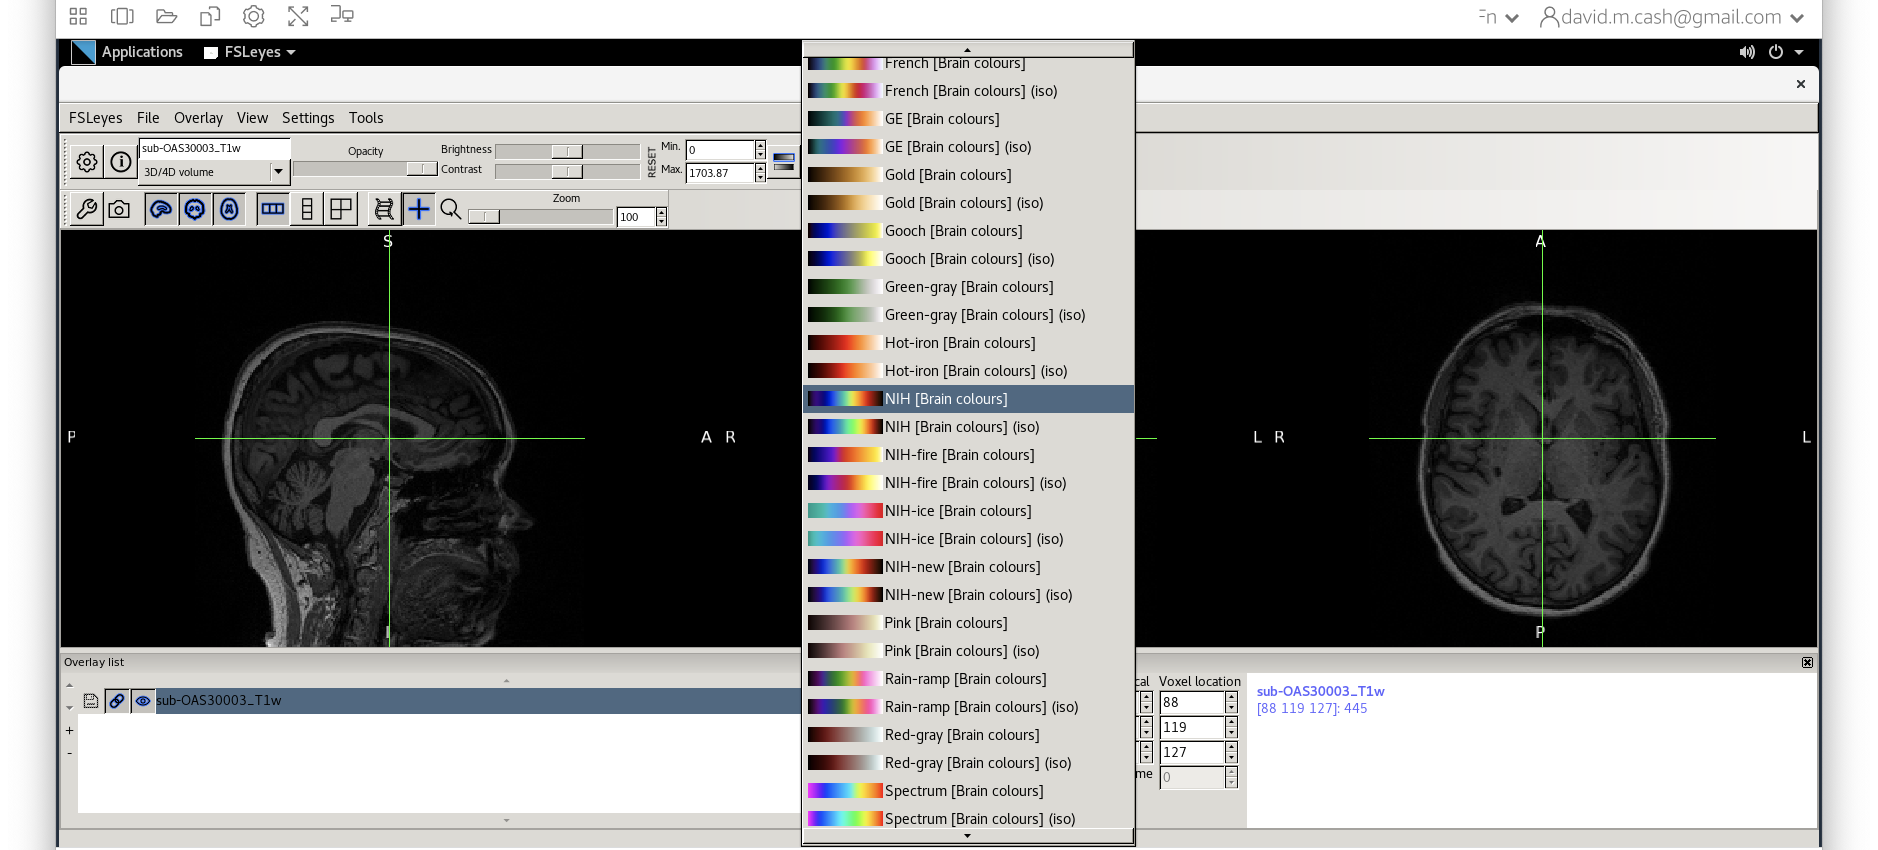Select grid layout icon
Viewport: 1878px width, 850px height.
coord(341,209)
